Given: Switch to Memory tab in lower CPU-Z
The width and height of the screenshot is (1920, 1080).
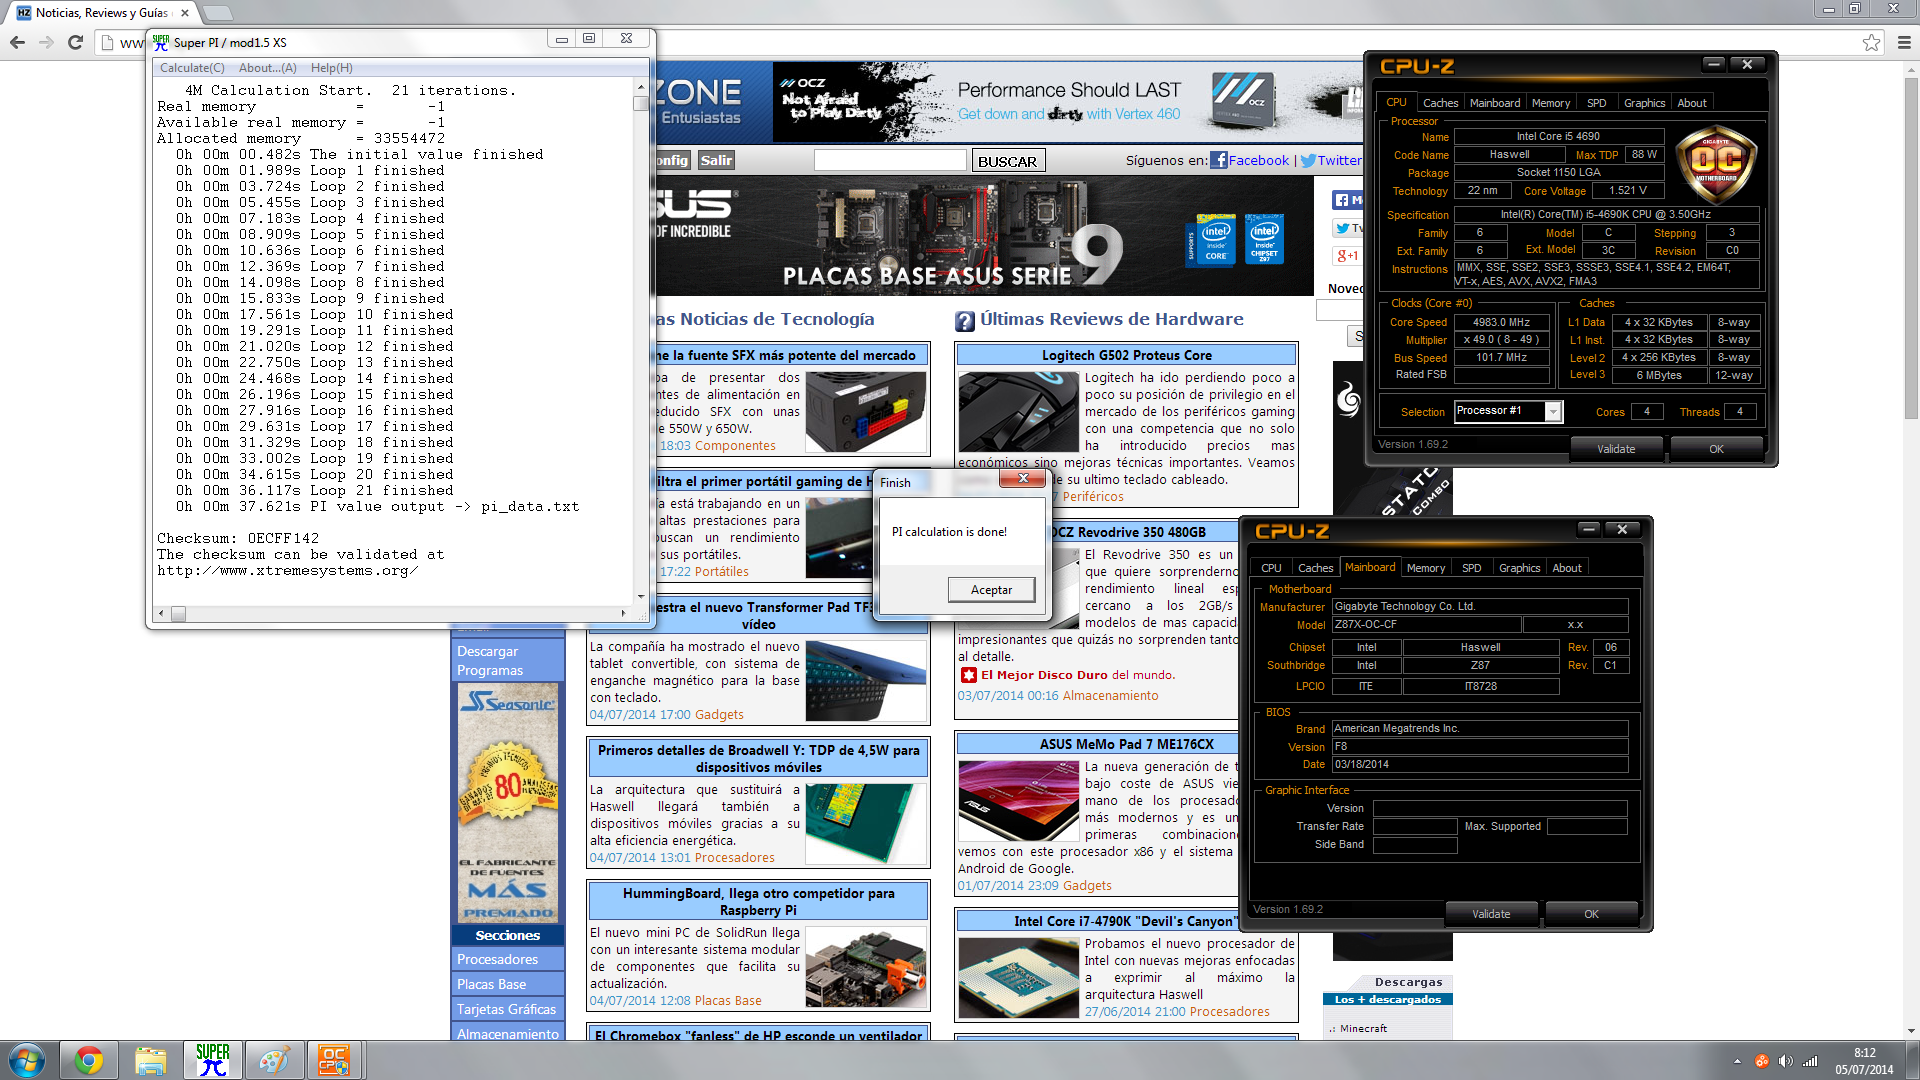Looking at the screenshot, I should (1425, 568).
